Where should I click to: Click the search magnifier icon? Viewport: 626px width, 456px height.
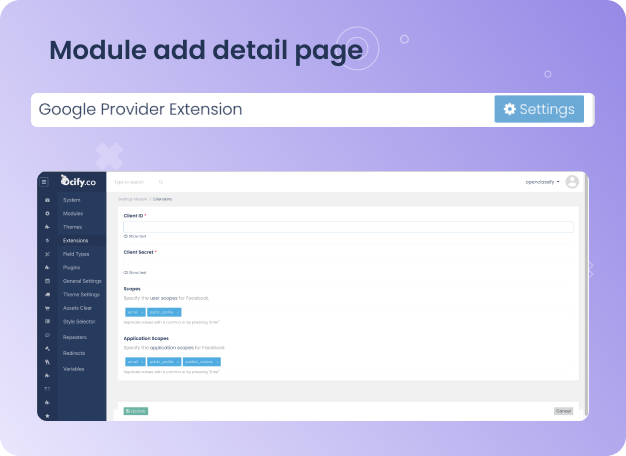click(x=161, y=182)
